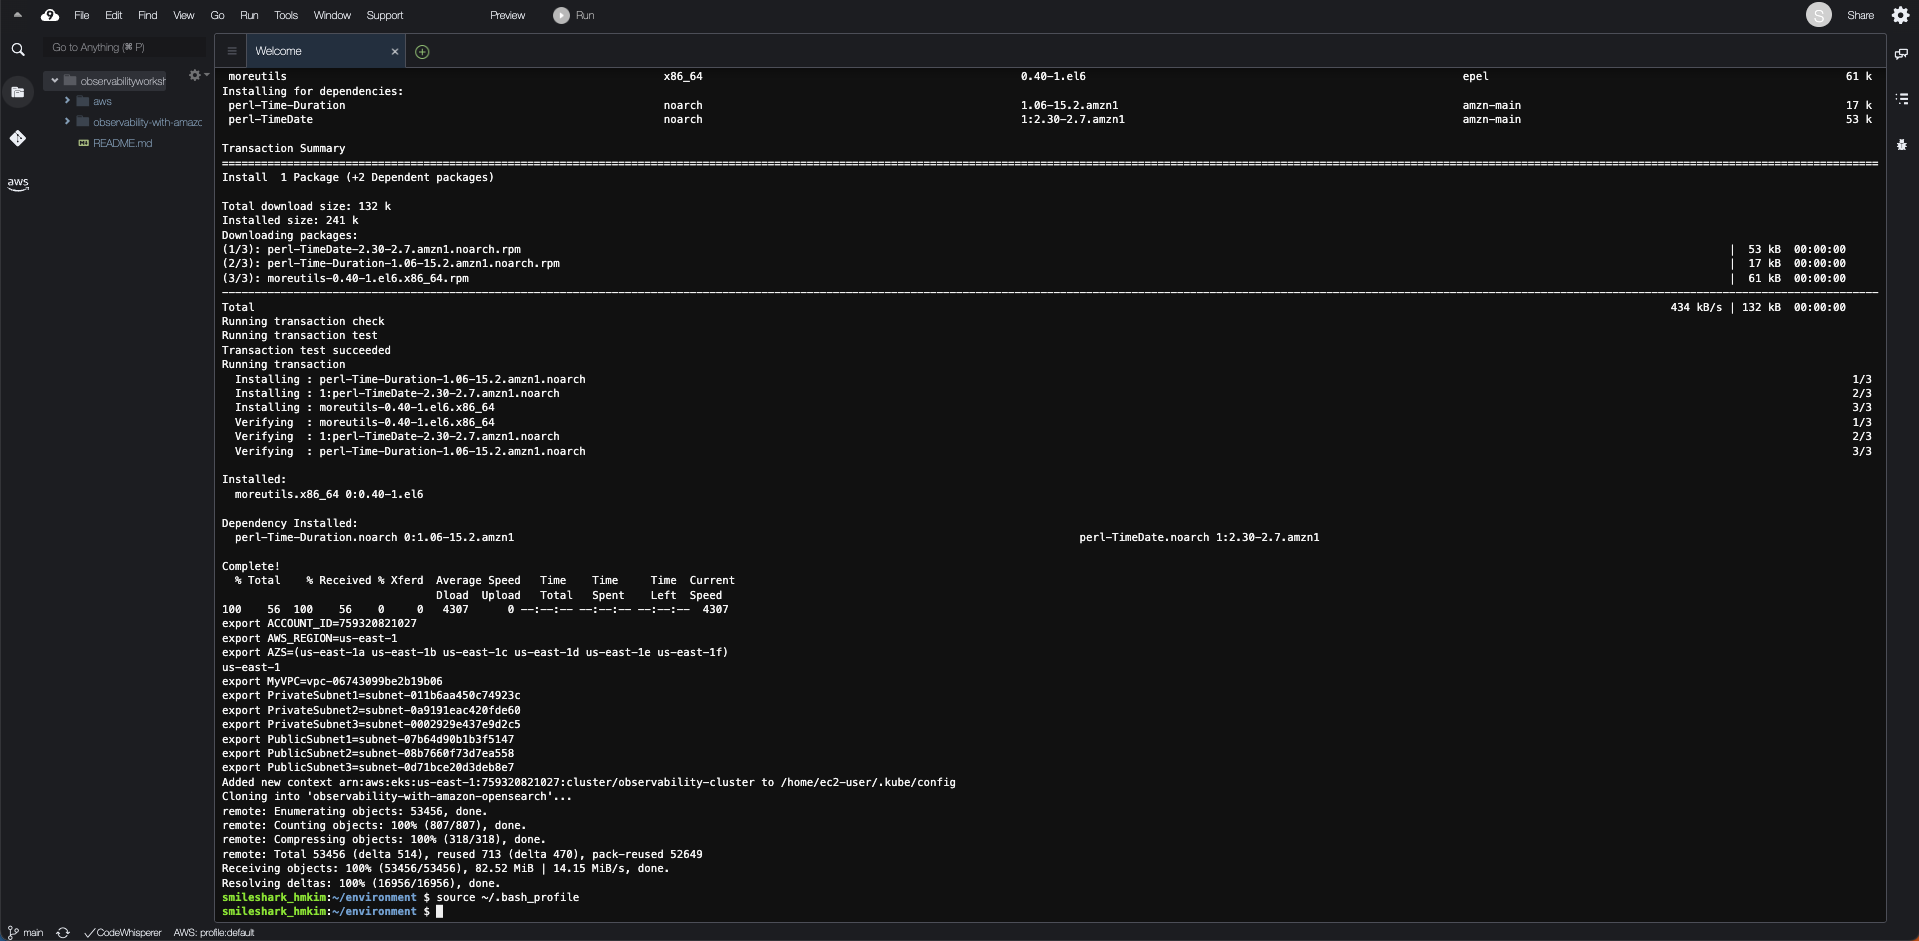Click the 'export MyVPC=vpc-06743099be2b19b06' line
This screenshot has width=1919, height=941.
(332, 682)
